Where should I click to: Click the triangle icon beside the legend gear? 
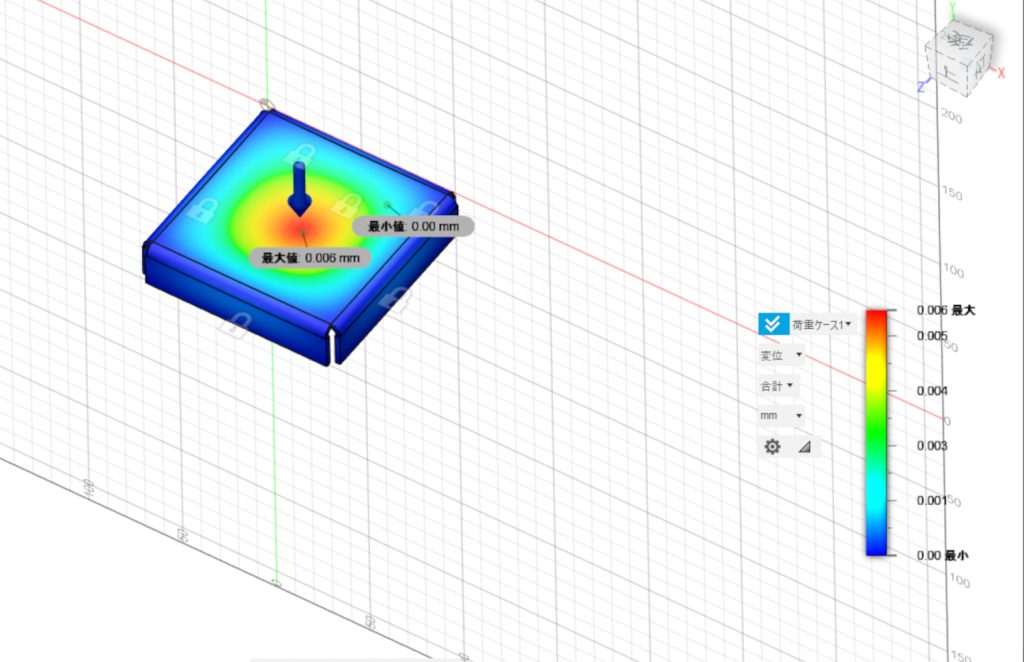click(804, 447)
